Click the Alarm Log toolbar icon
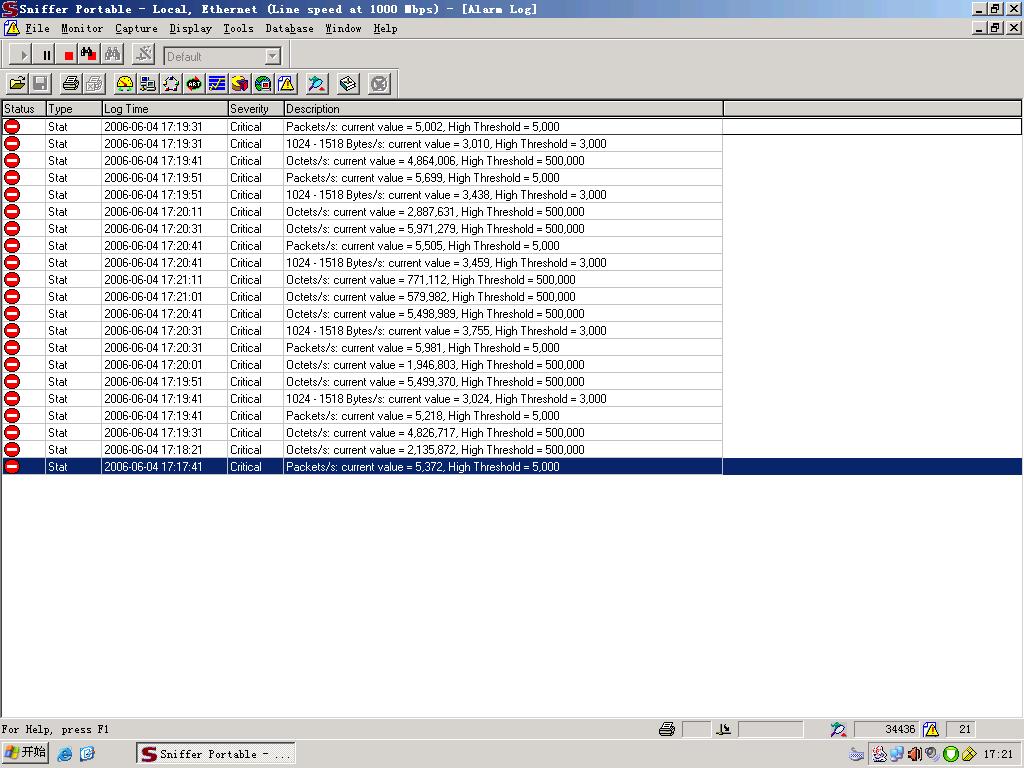Screen dimensions: 1024x768 pos(286,84)
